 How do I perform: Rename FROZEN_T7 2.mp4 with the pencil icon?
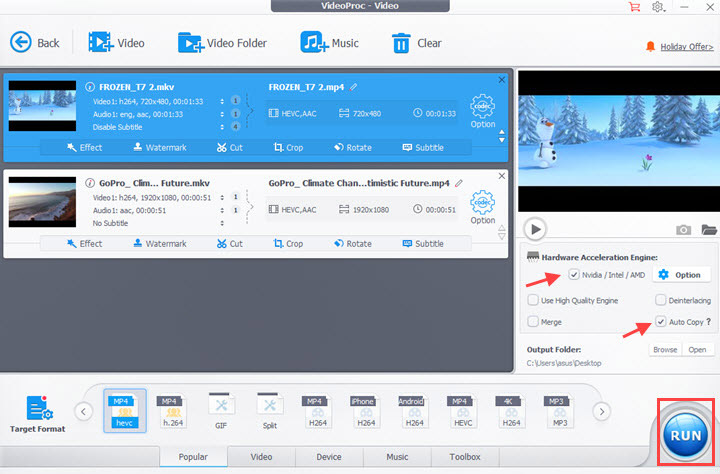[x=354, y=87]
